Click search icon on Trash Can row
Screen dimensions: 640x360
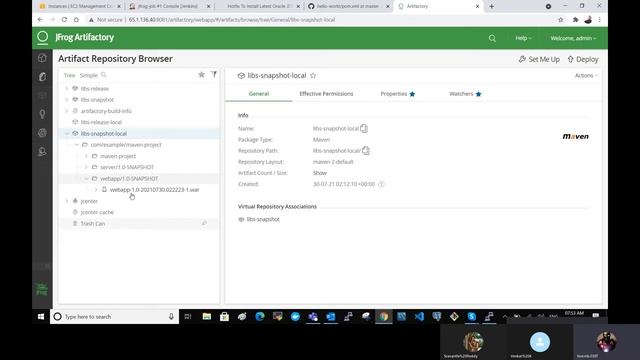point(204,223)
